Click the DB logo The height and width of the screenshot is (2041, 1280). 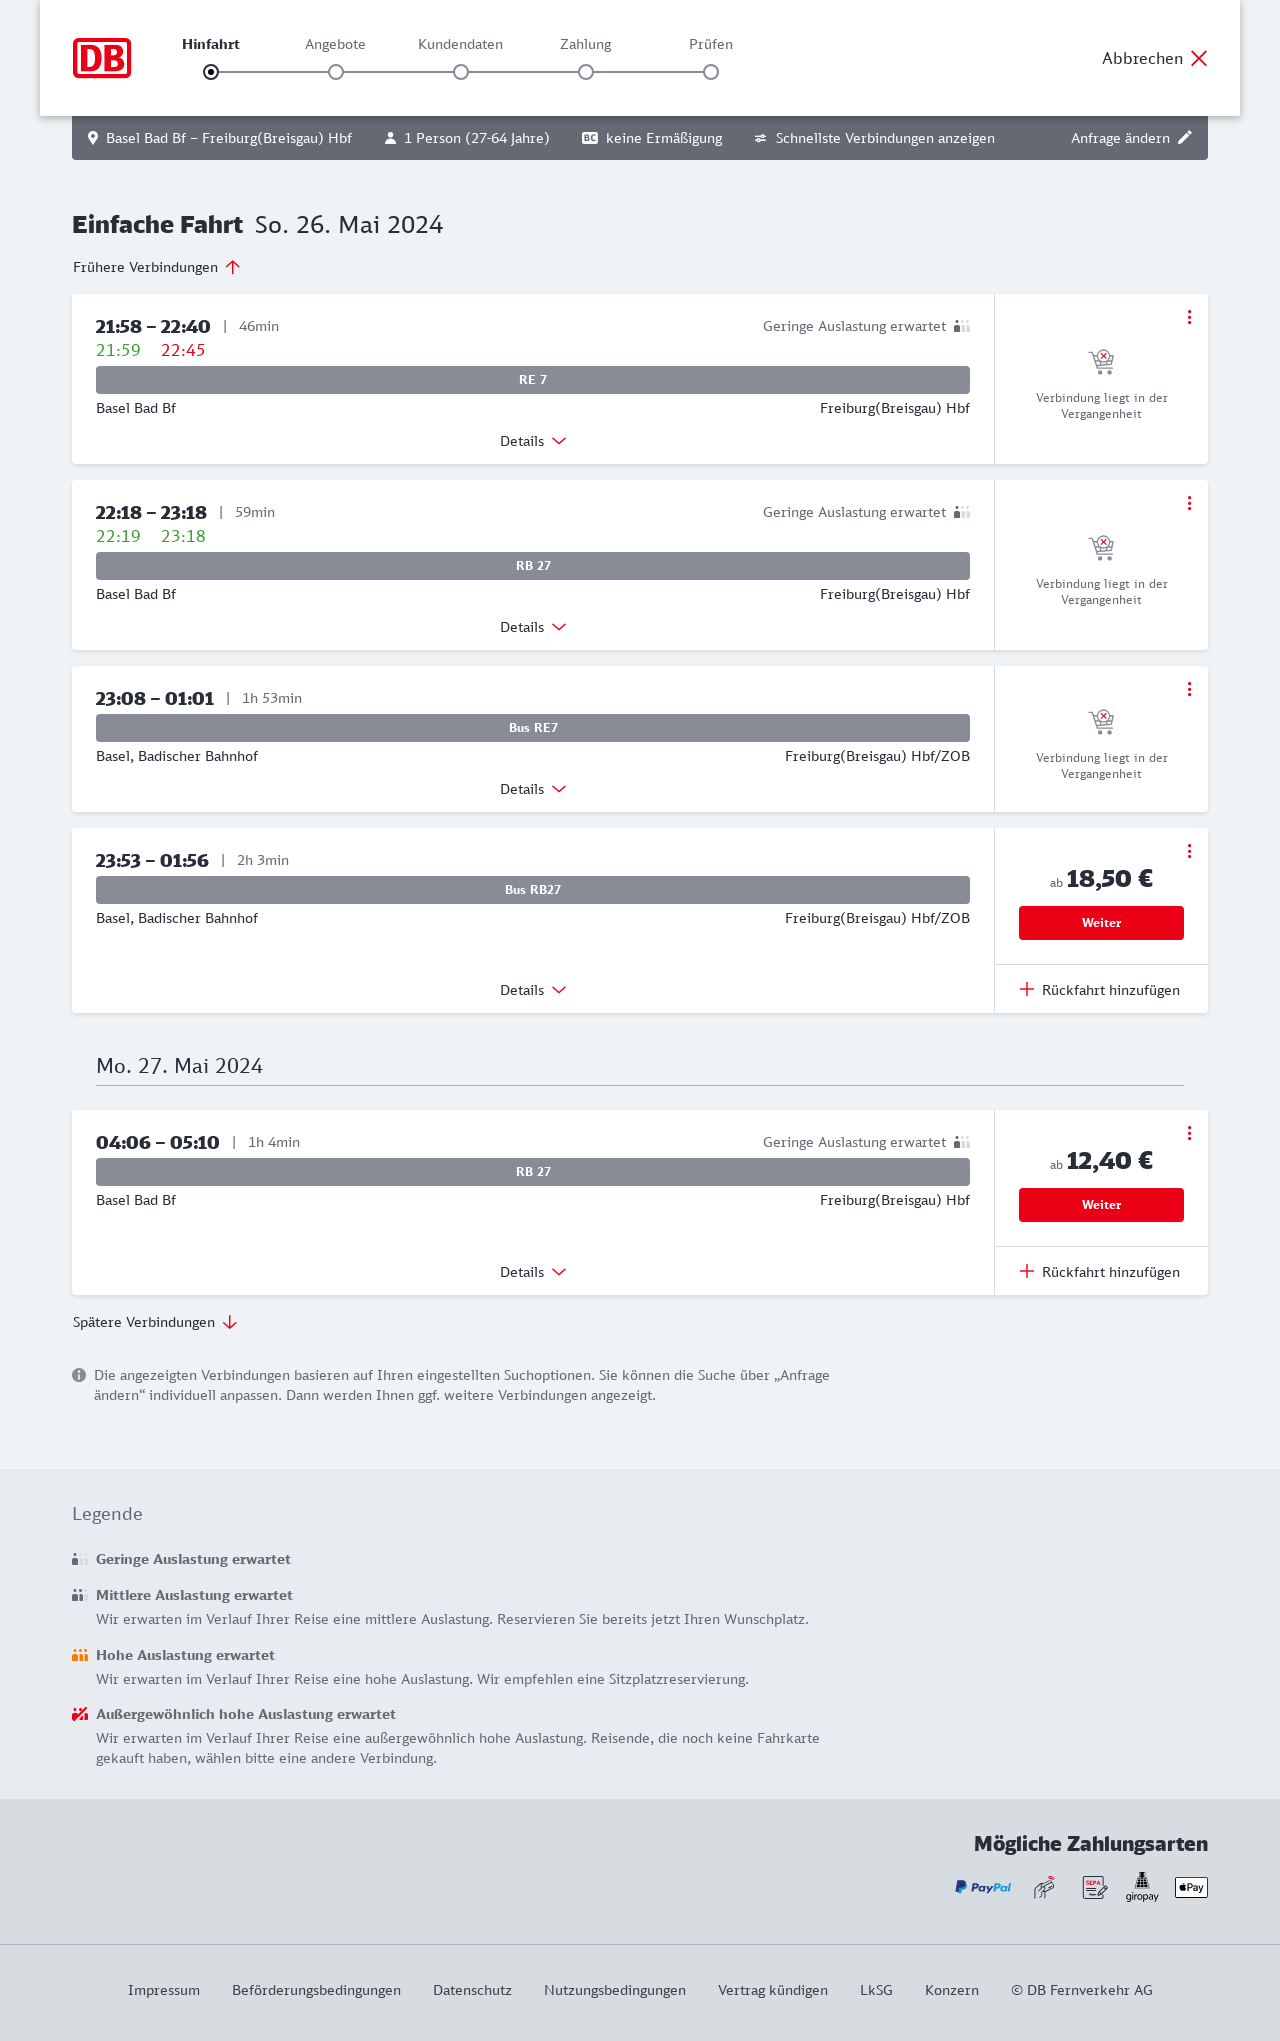tap(102, 58)
